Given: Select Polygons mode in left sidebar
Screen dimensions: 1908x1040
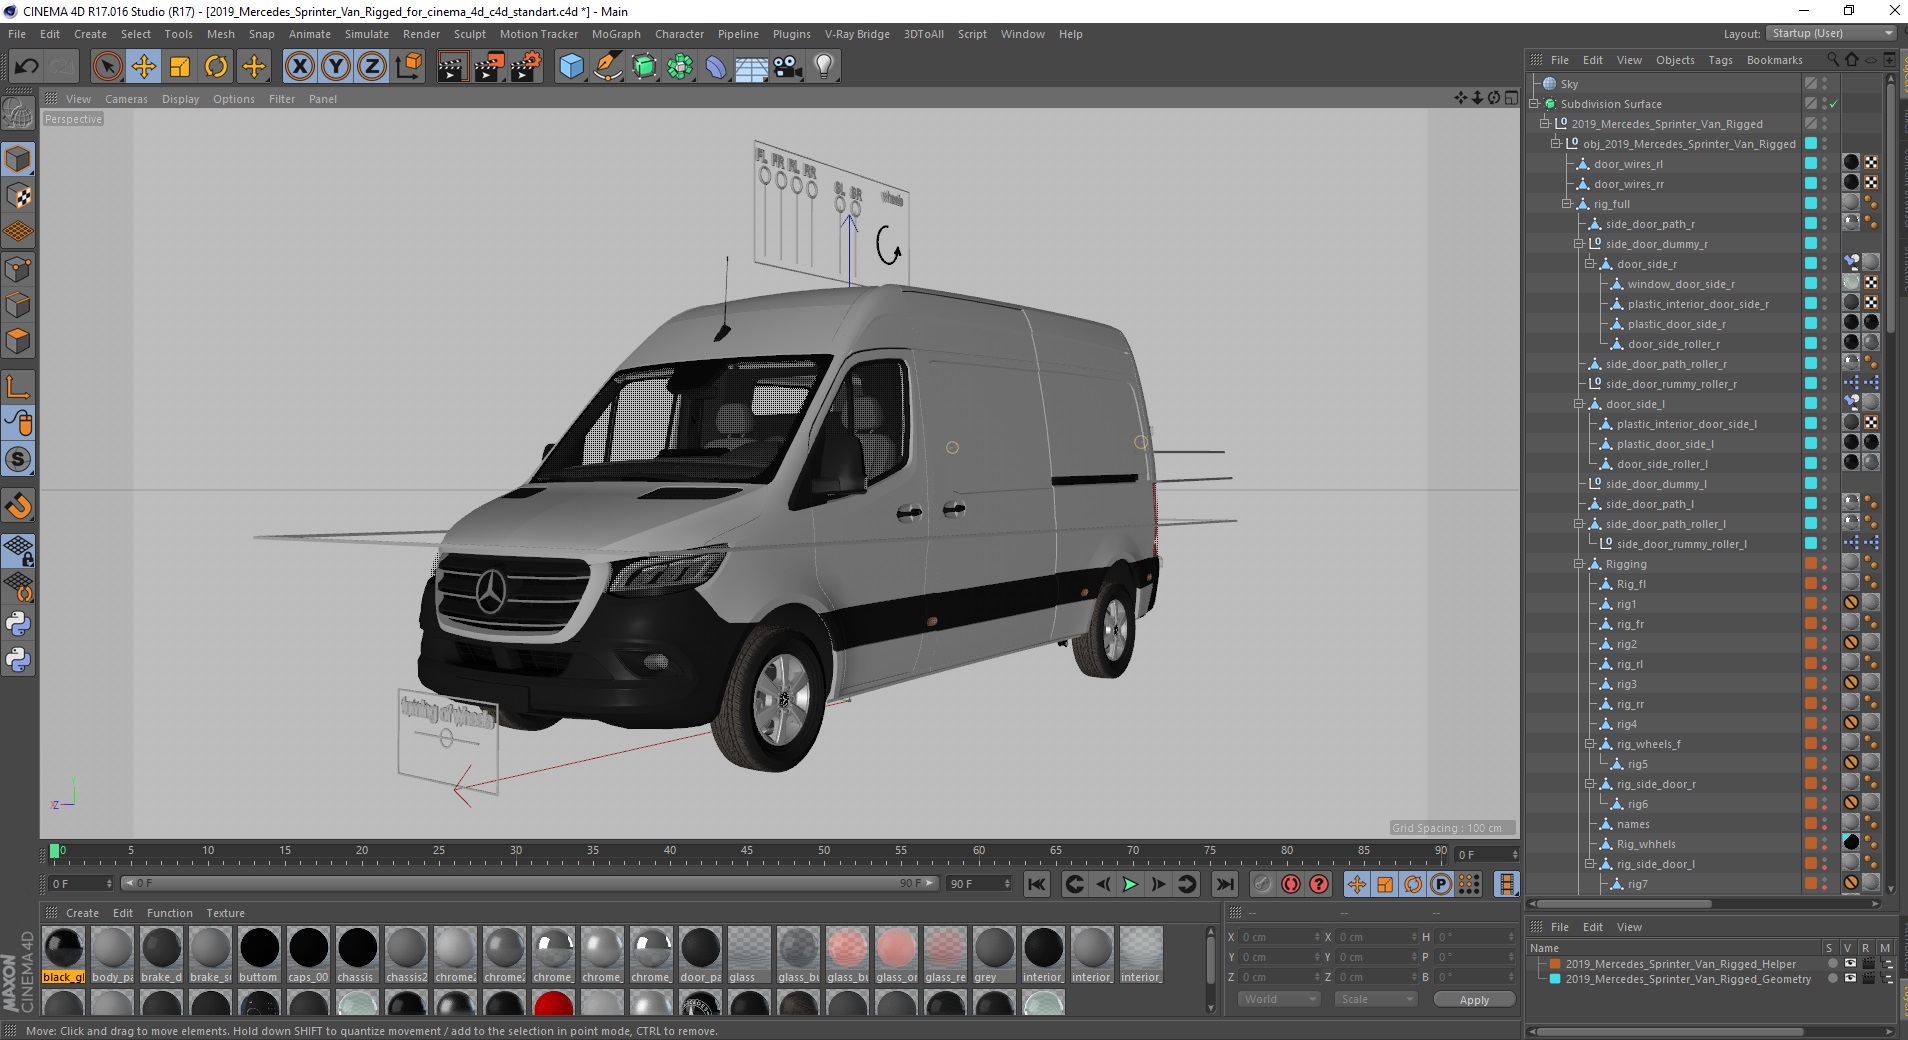Looking at the screenshot, I should click(18, 341).
